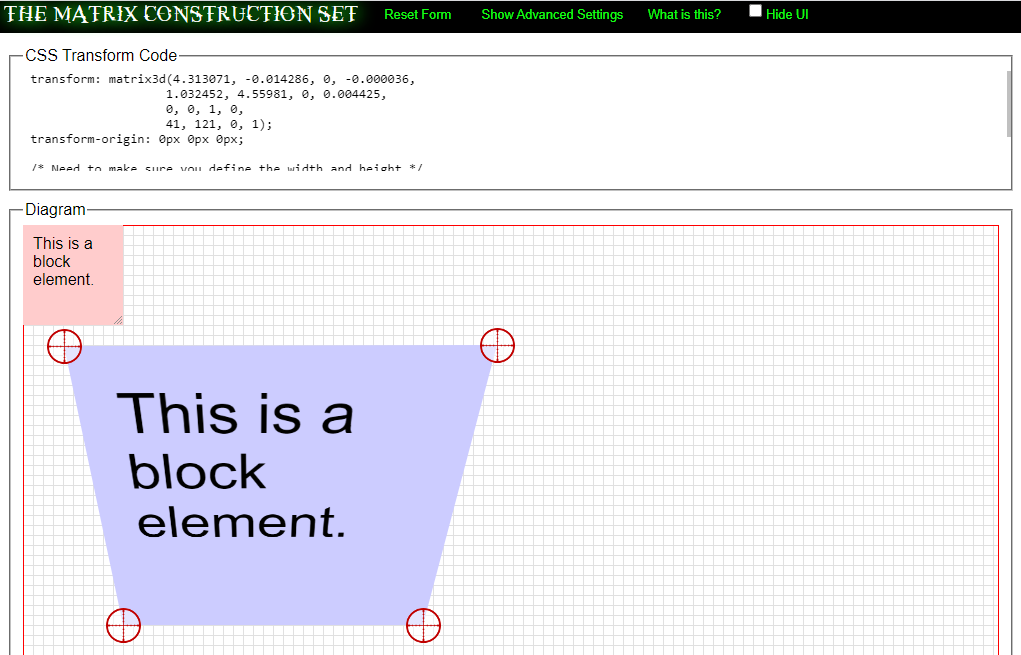Click the Reset Form link
Screen dimensions: 1021x655
tap(417, 15)
